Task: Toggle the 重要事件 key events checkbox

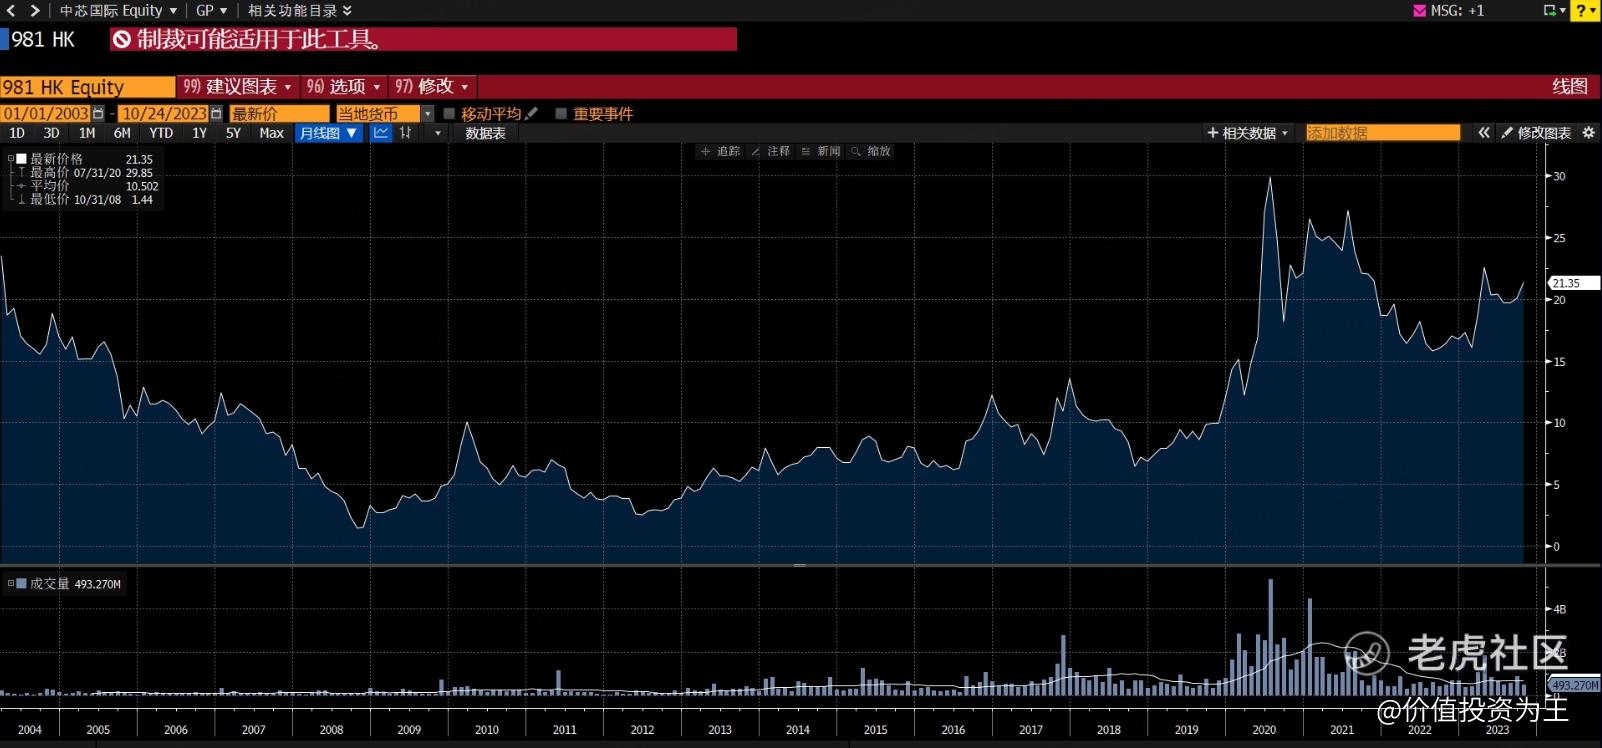Action: [561, 114]
